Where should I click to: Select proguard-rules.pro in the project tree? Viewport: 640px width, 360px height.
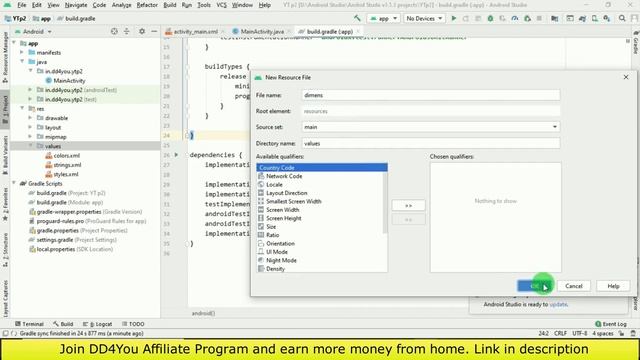(x=87, y=221)
